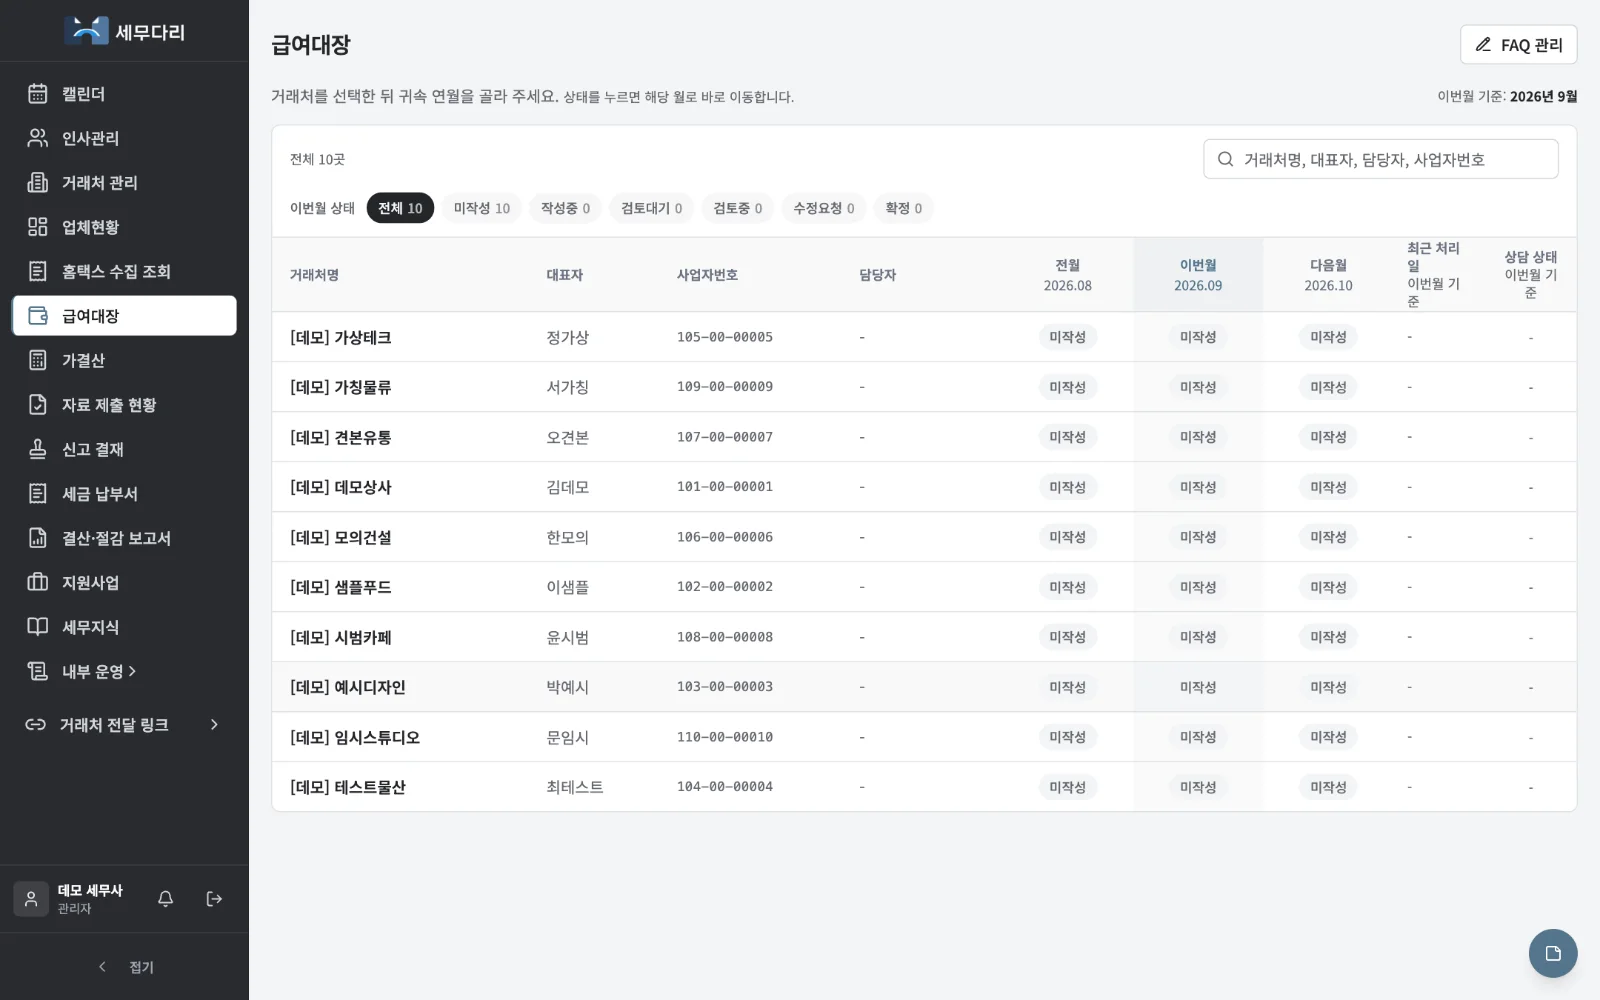Click the FAQ 관리 button
This screenshot has height=1000, width=1600.
pyautogui.click(x=1518, y=45)
